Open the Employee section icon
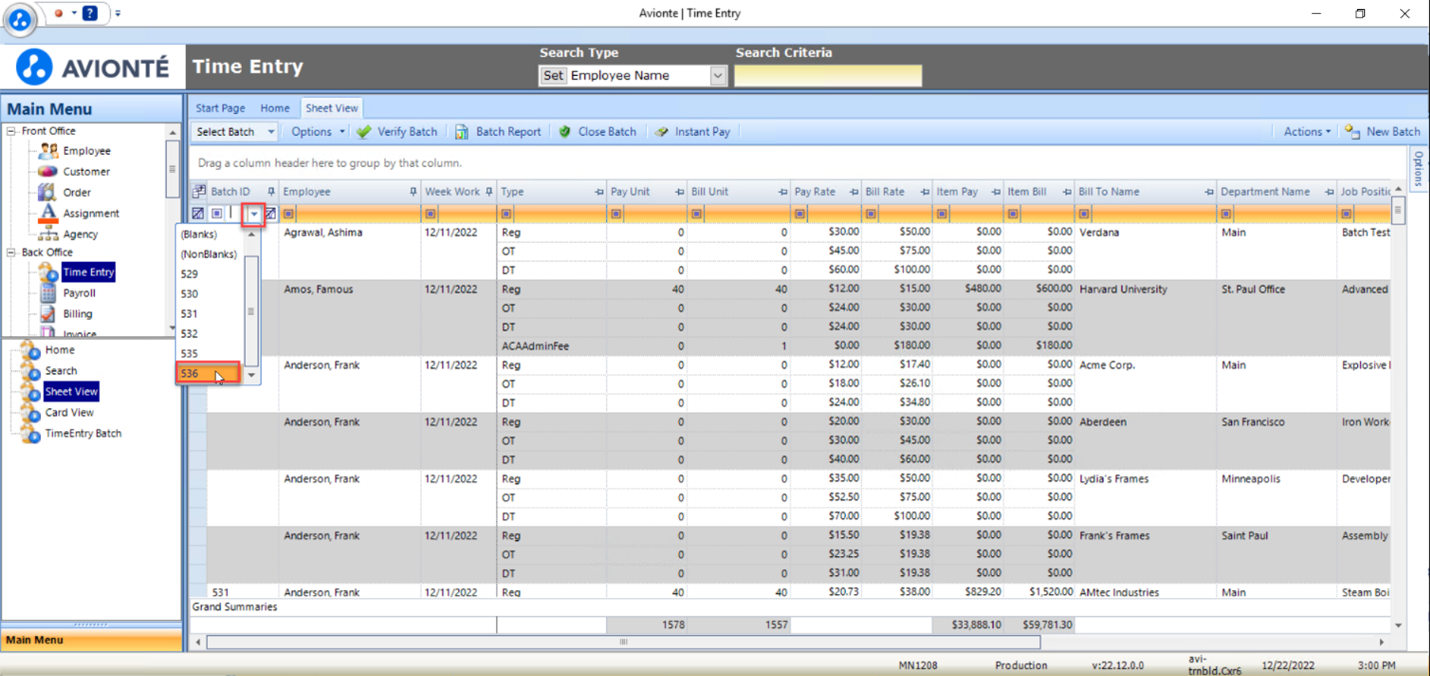 click(x=48, y=151)
